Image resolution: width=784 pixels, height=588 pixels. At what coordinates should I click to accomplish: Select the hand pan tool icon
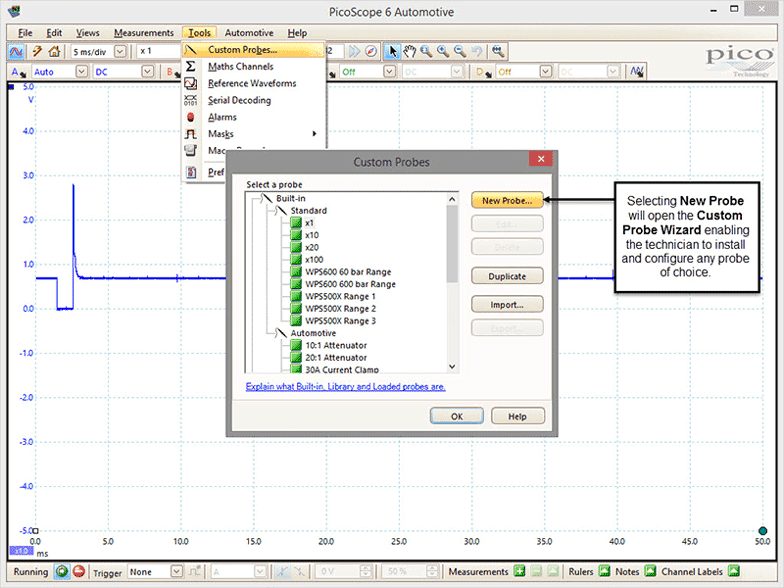point(410,51)
